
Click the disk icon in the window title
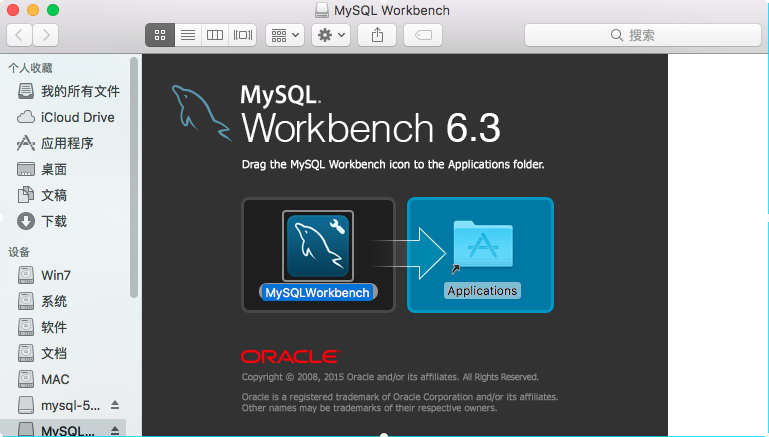coord(322,10)
